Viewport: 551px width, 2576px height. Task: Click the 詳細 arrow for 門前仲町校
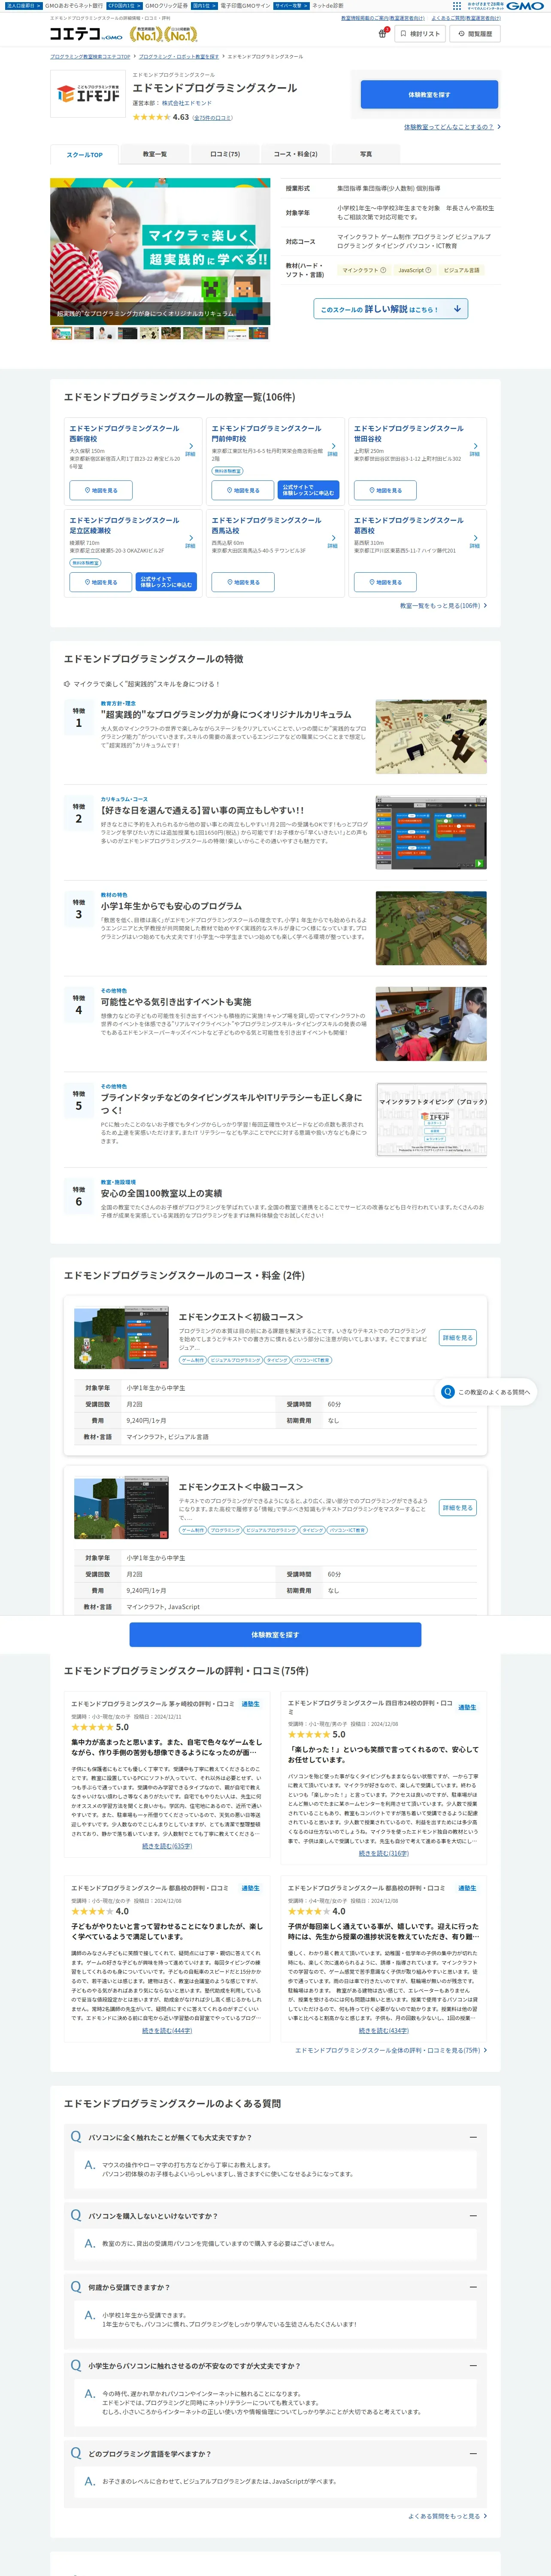tap(333, 449)
